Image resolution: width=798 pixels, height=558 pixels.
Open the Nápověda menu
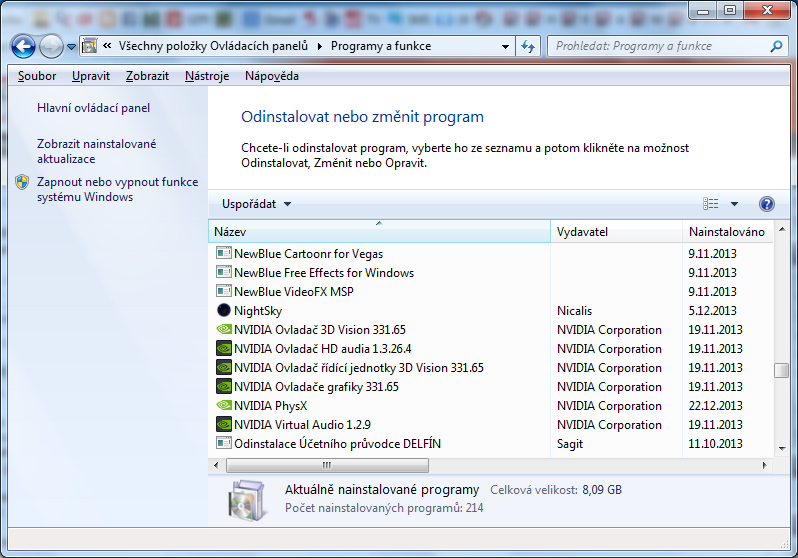272,76
